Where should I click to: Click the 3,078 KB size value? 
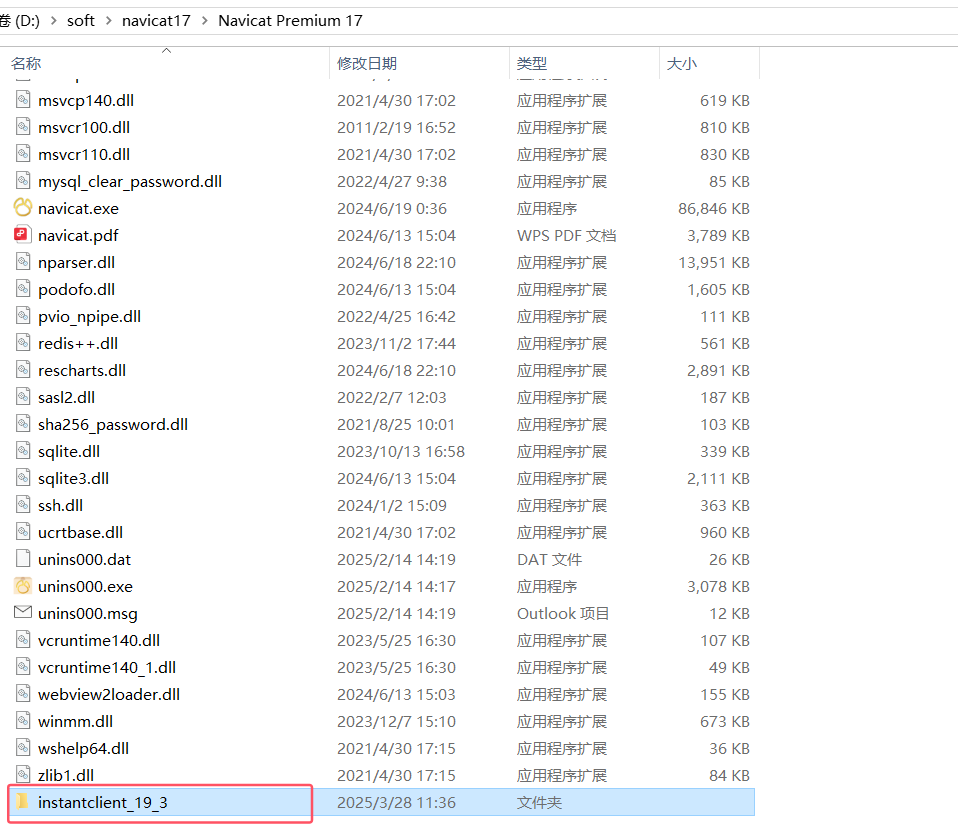tap(718, 587)
